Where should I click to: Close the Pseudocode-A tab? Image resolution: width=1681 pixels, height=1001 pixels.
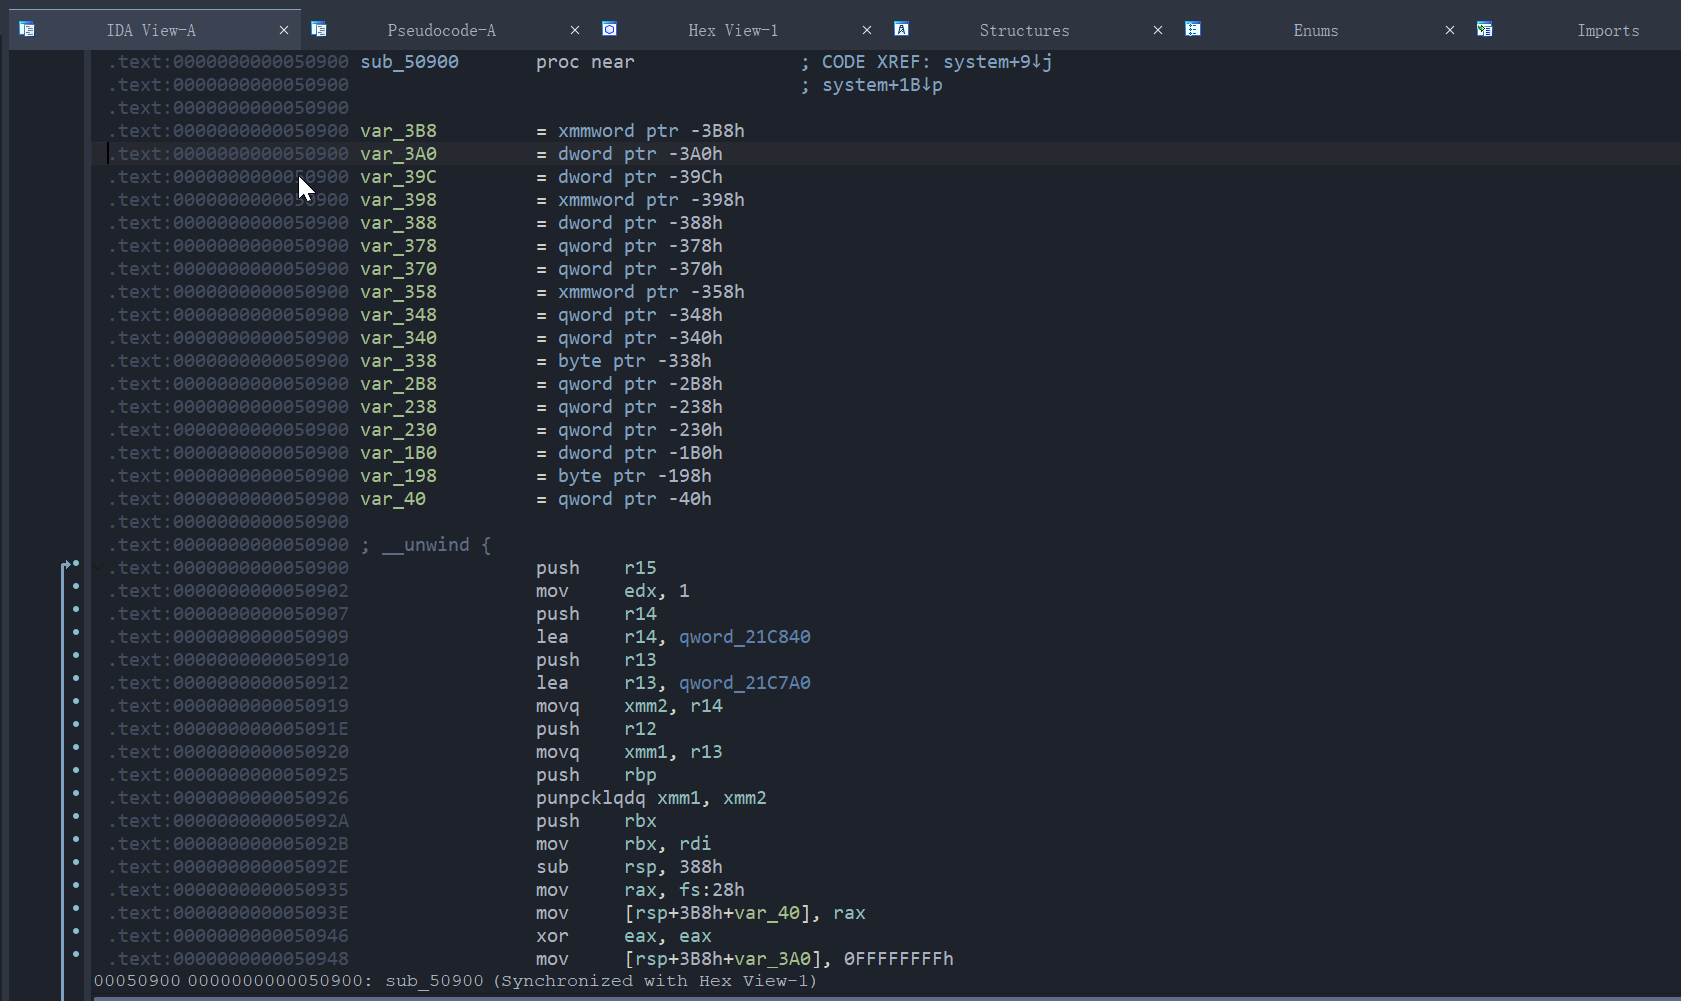click(575, 30)
